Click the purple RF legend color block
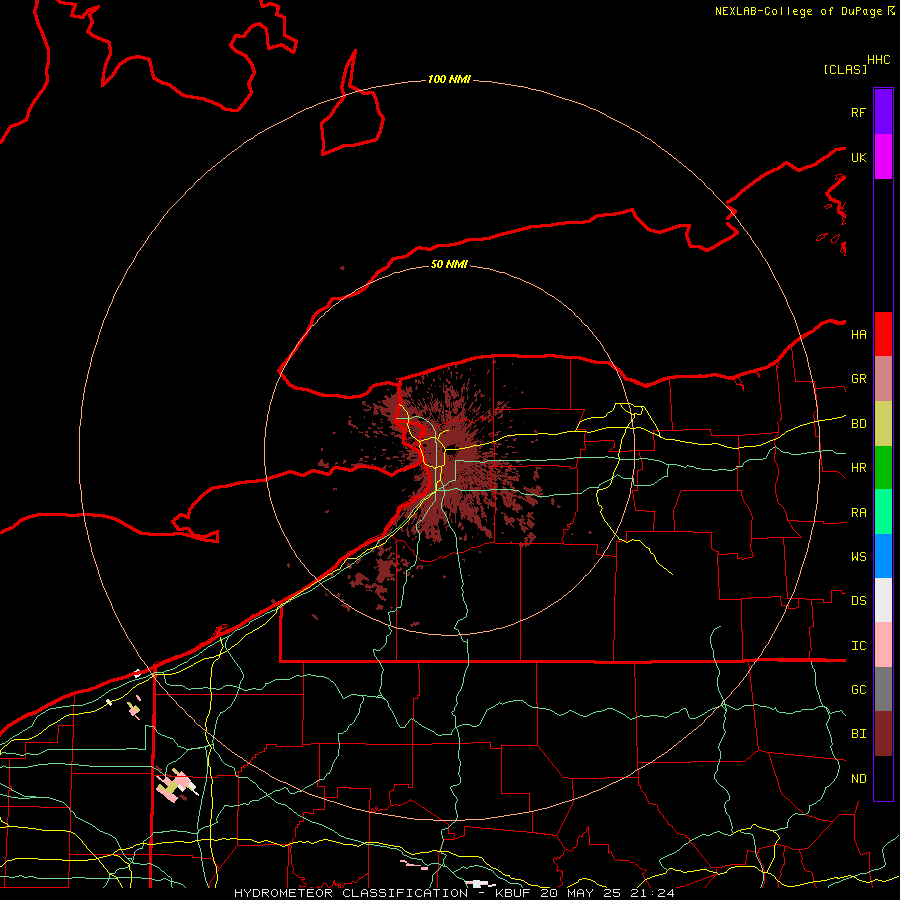The image size is (900, 900). tap(883, 112)
